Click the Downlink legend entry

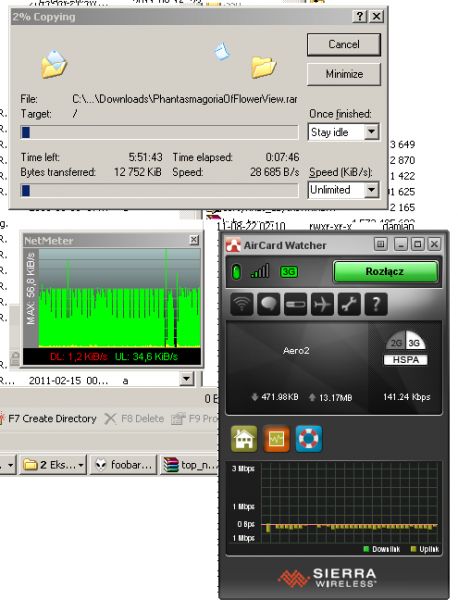[x=381, y=549]
